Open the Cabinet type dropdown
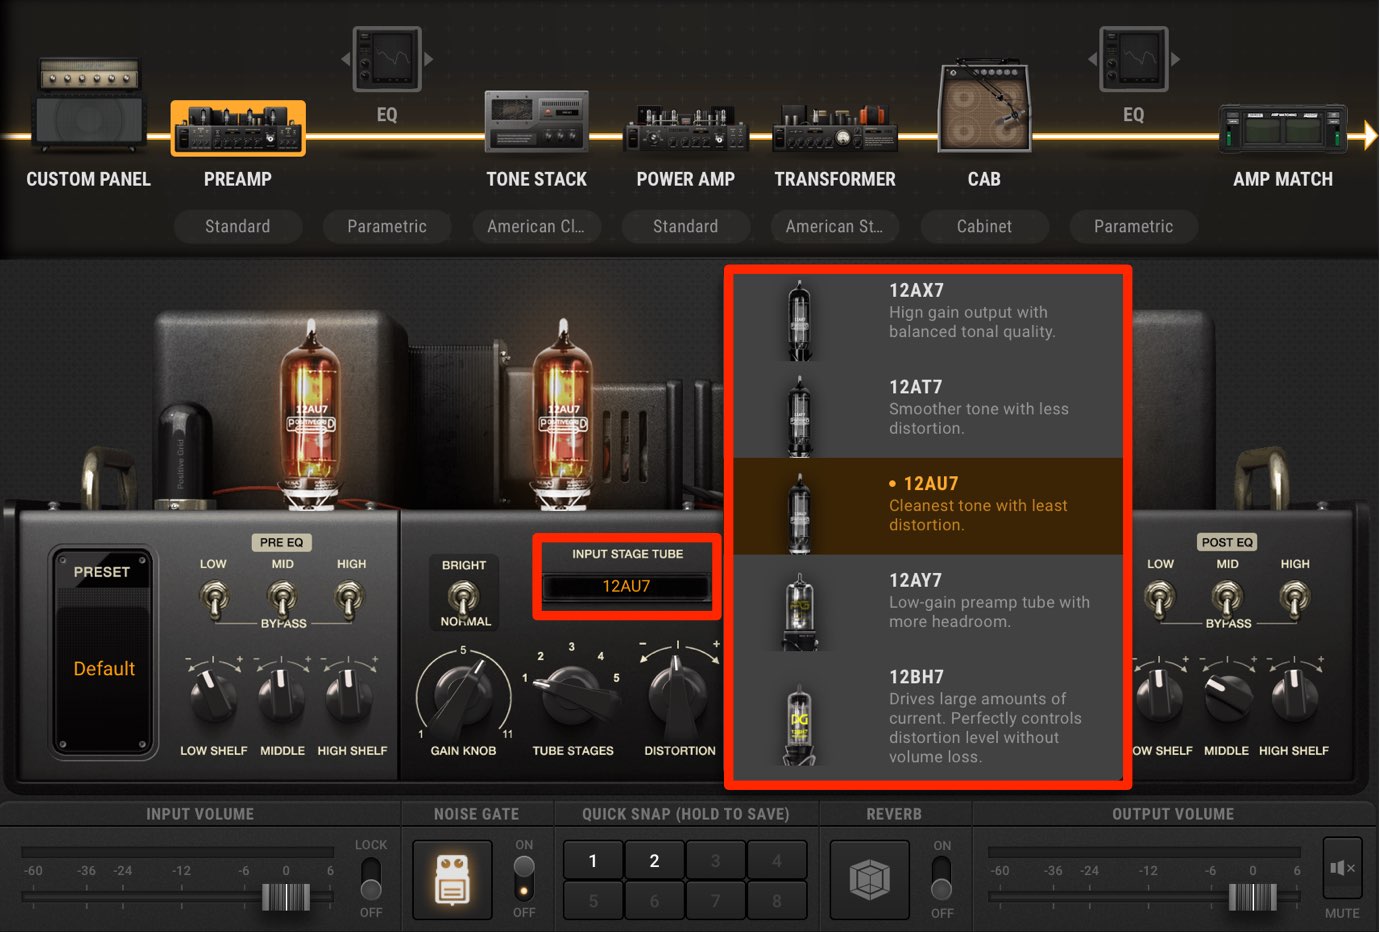1380x932 pixels. coord(984,226)
